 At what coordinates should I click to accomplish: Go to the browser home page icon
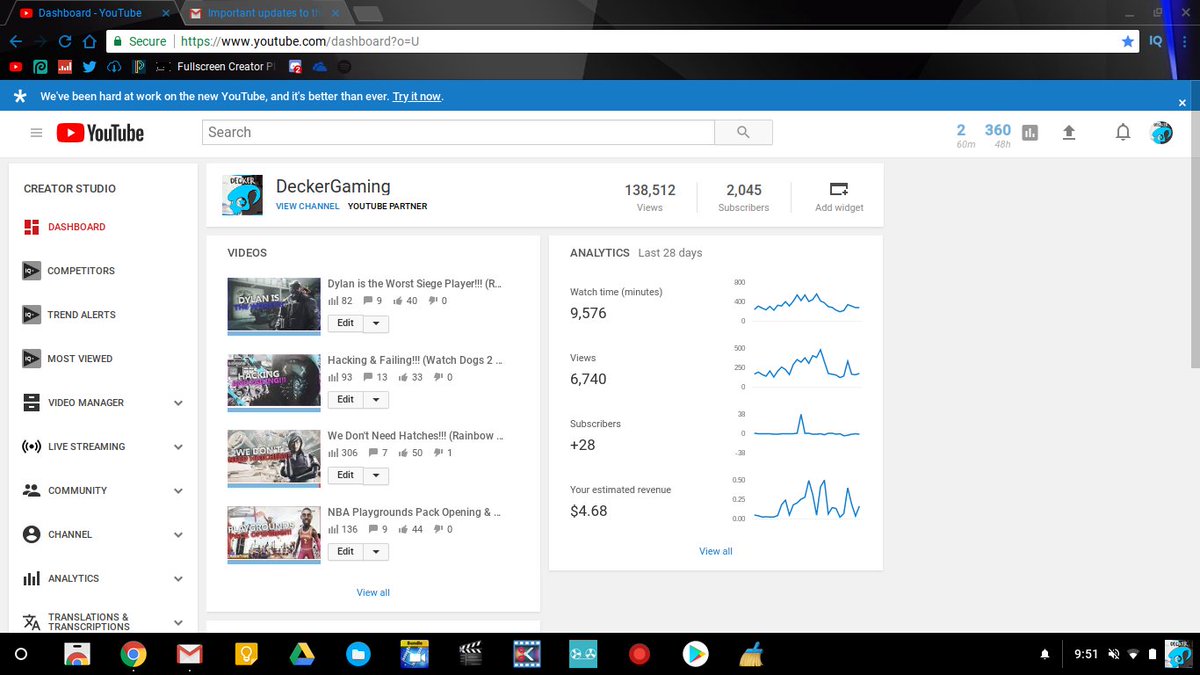click(90, 42)
